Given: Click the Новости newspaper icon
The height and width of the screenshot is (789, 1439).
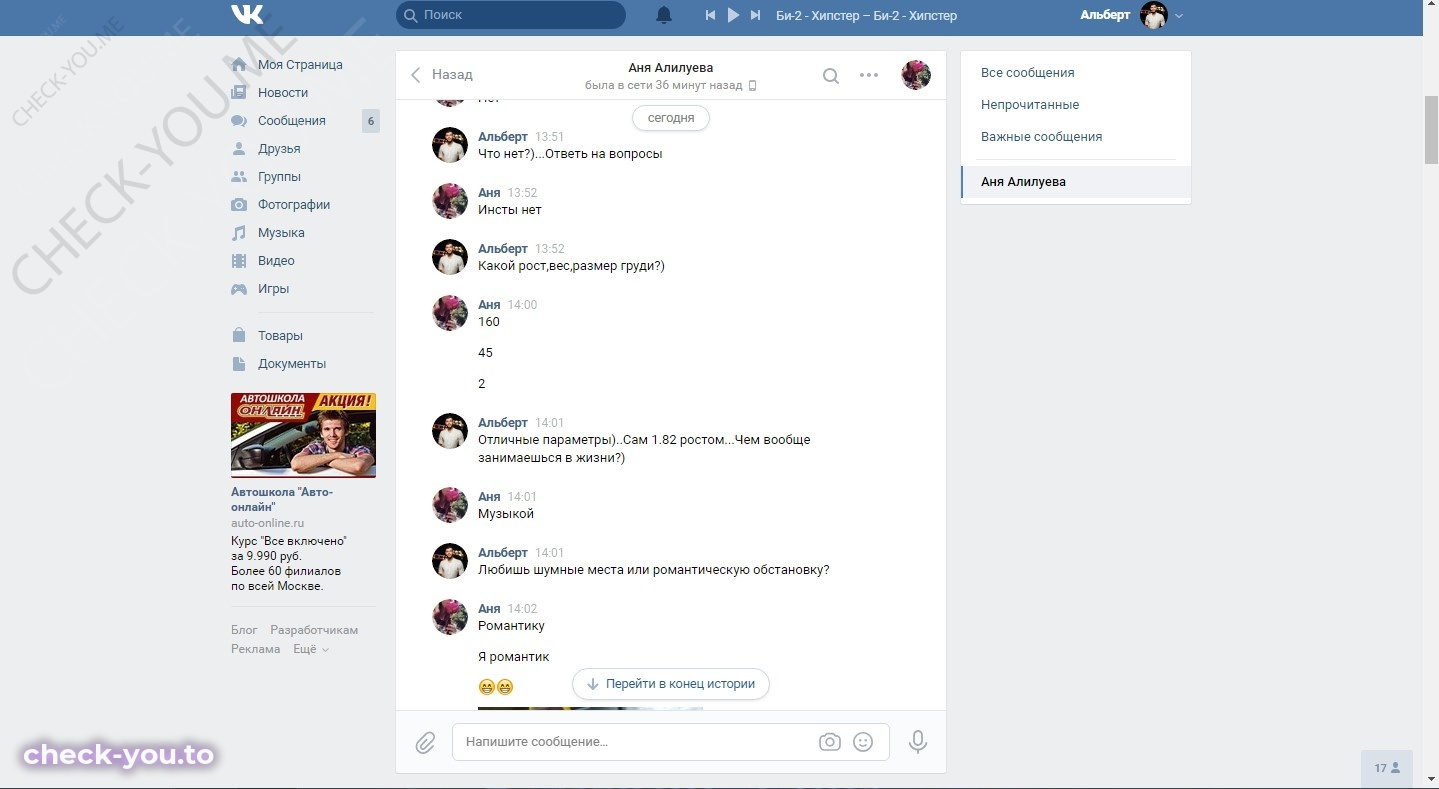Looking at the screenshot, I should [x=239, y=92].
